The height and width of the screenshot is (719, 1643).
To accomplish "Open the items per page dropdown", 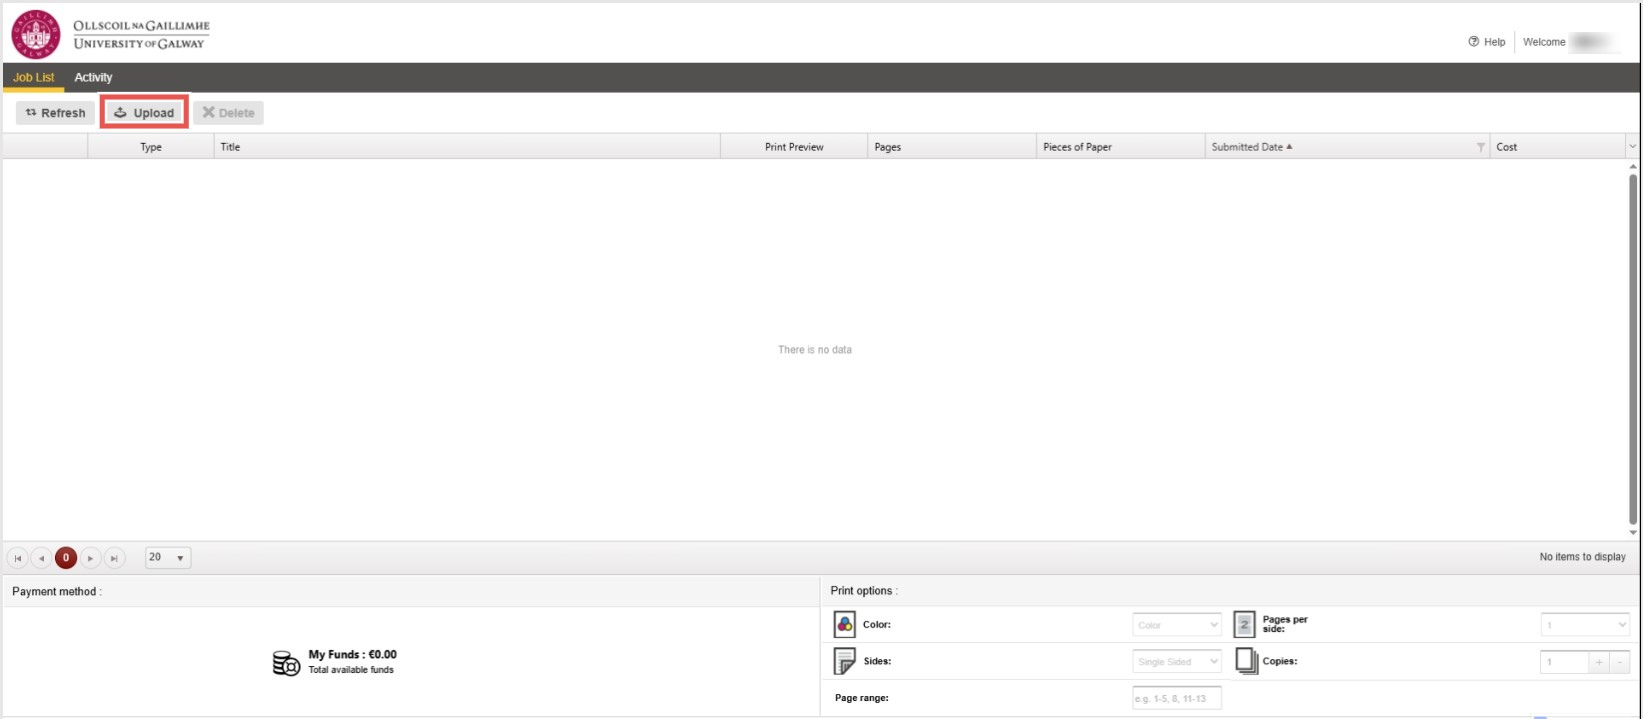I will [x=168, y=558].
